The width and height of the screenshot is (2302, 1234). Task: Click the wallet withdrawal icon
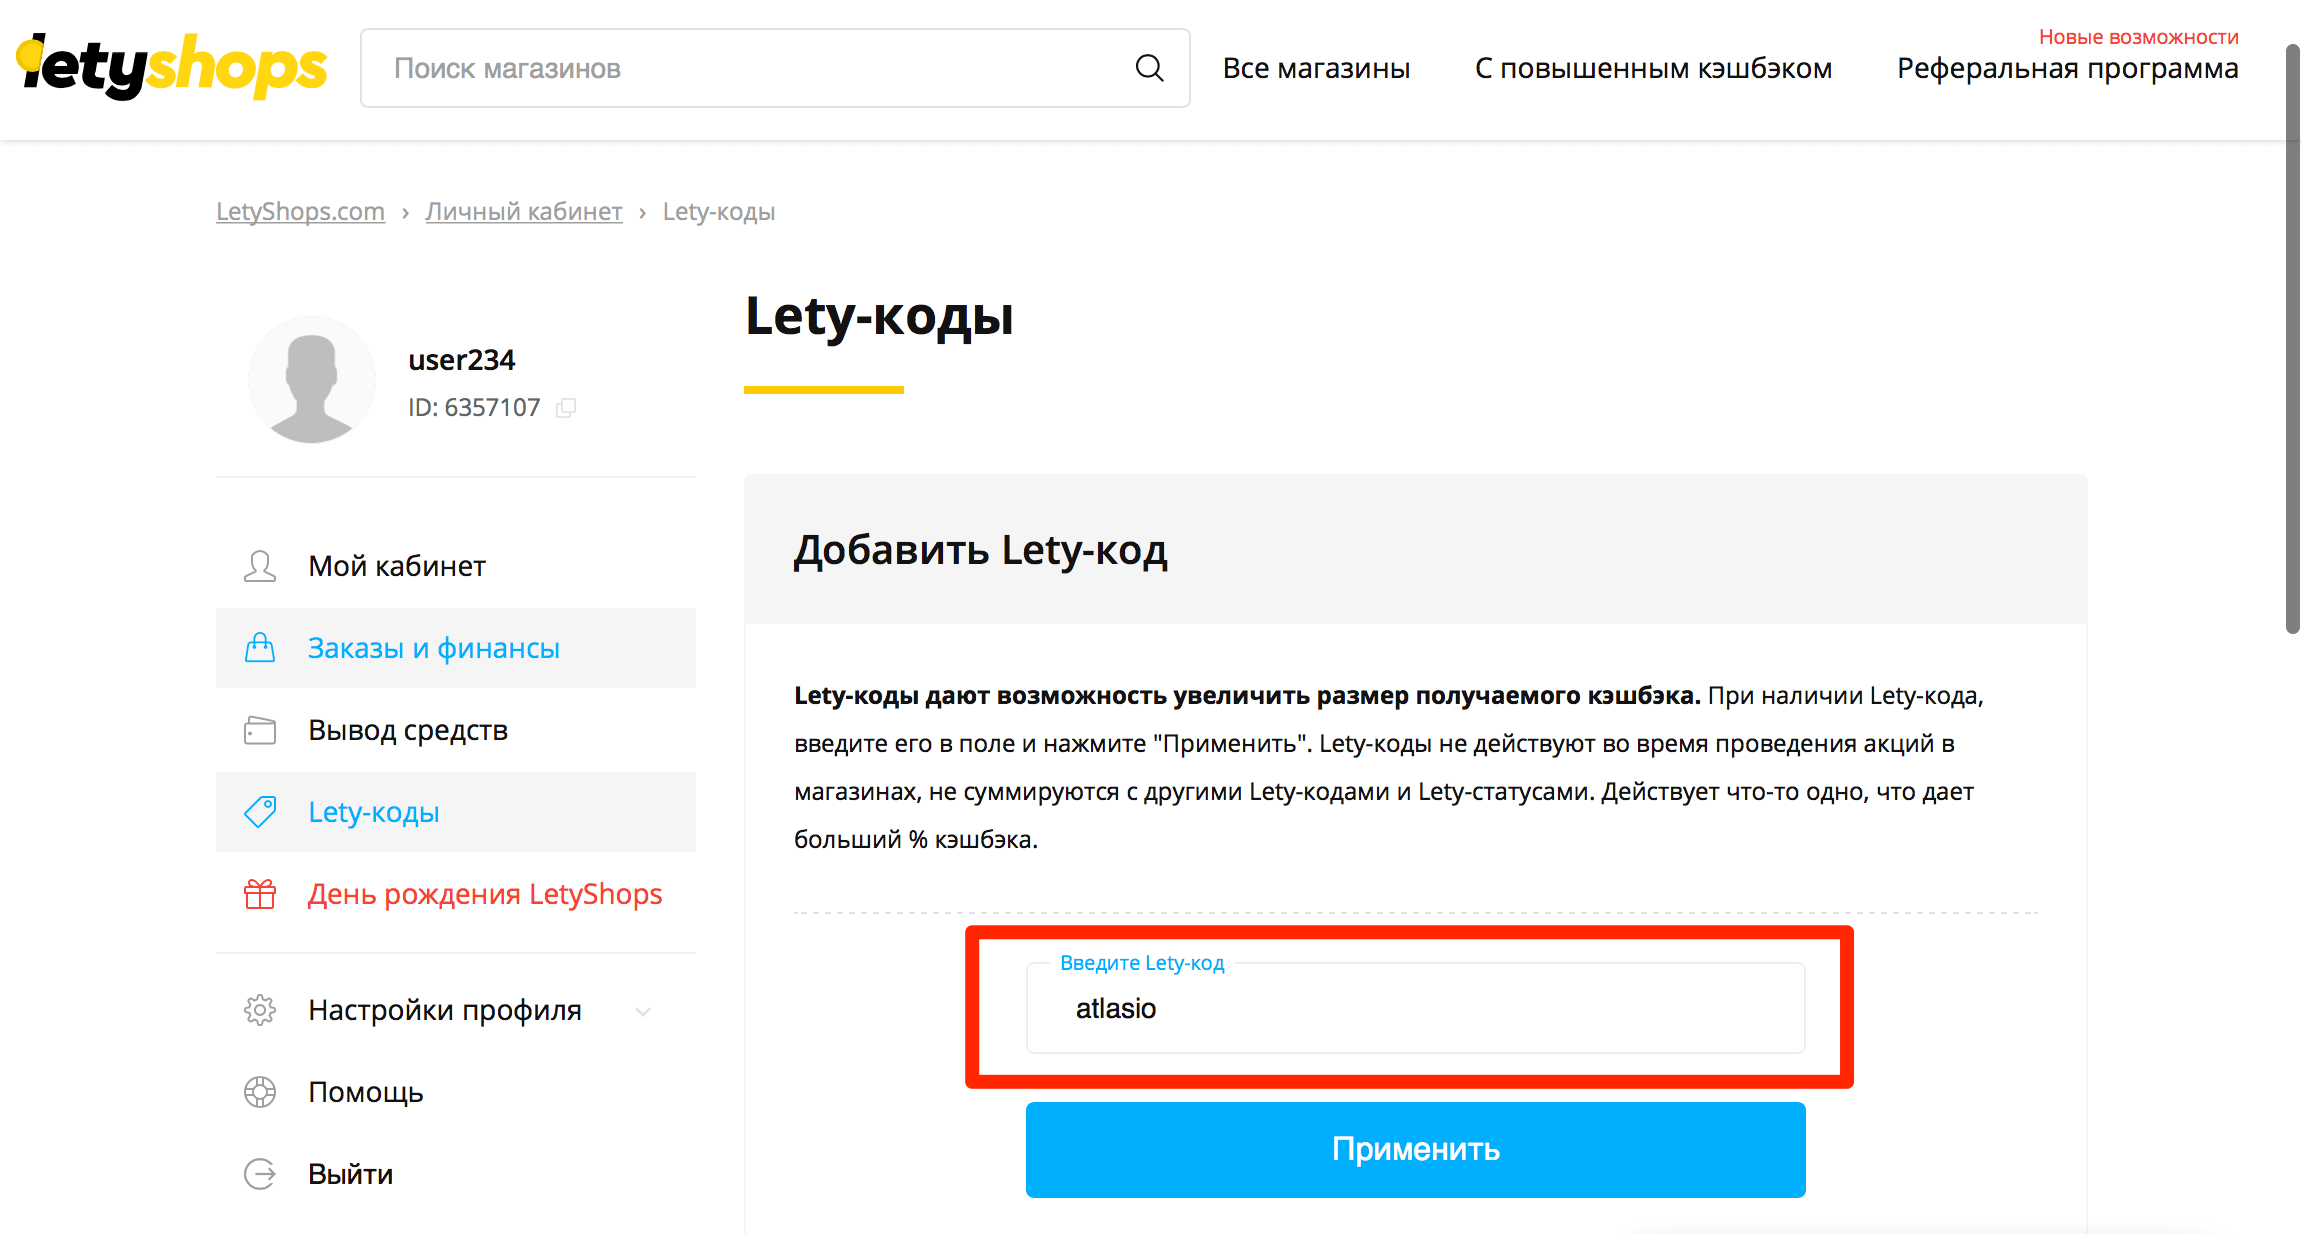[260, 730]
